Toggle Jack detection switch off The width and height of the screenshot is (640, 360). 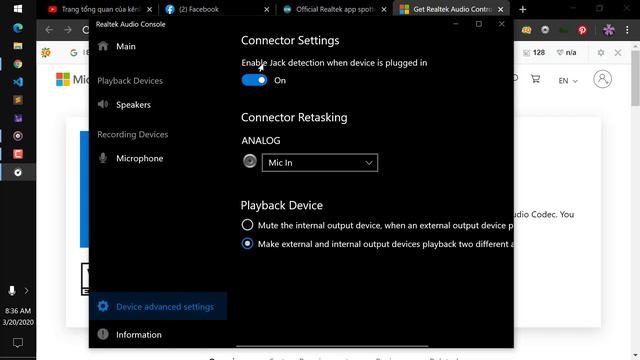[254, 80]
